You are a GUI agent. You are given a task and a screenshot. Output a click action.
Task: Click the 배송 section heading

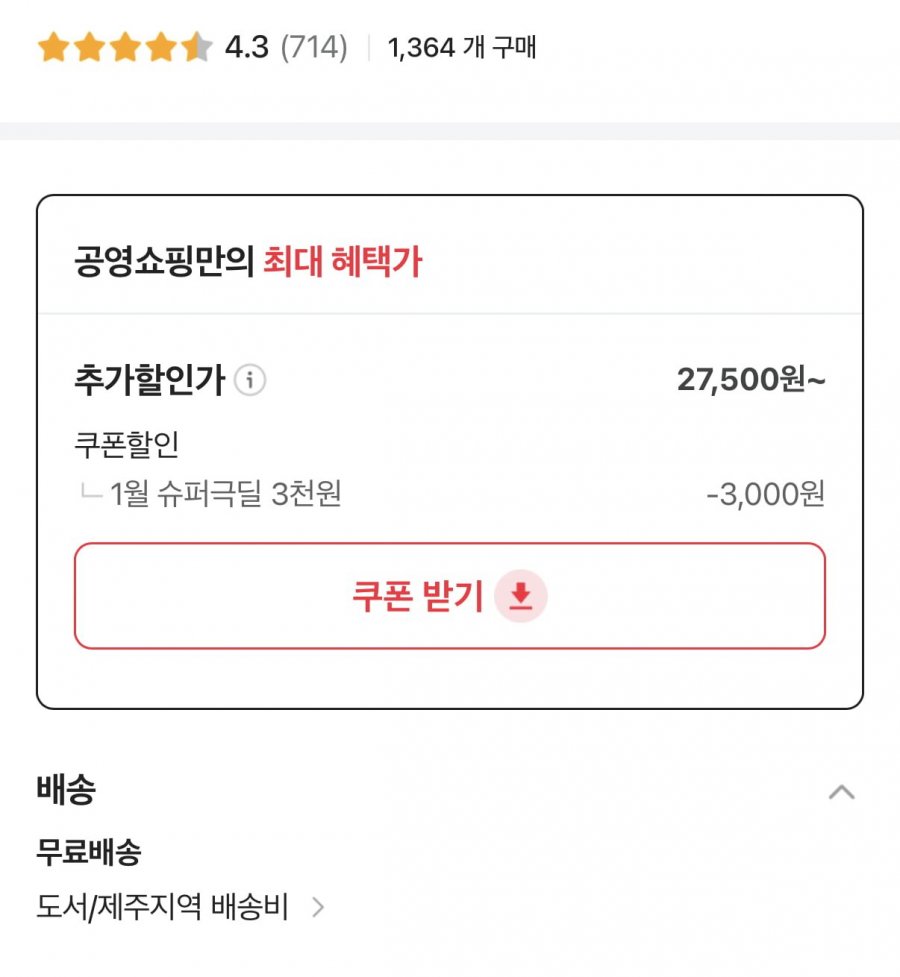coord(66,790)
